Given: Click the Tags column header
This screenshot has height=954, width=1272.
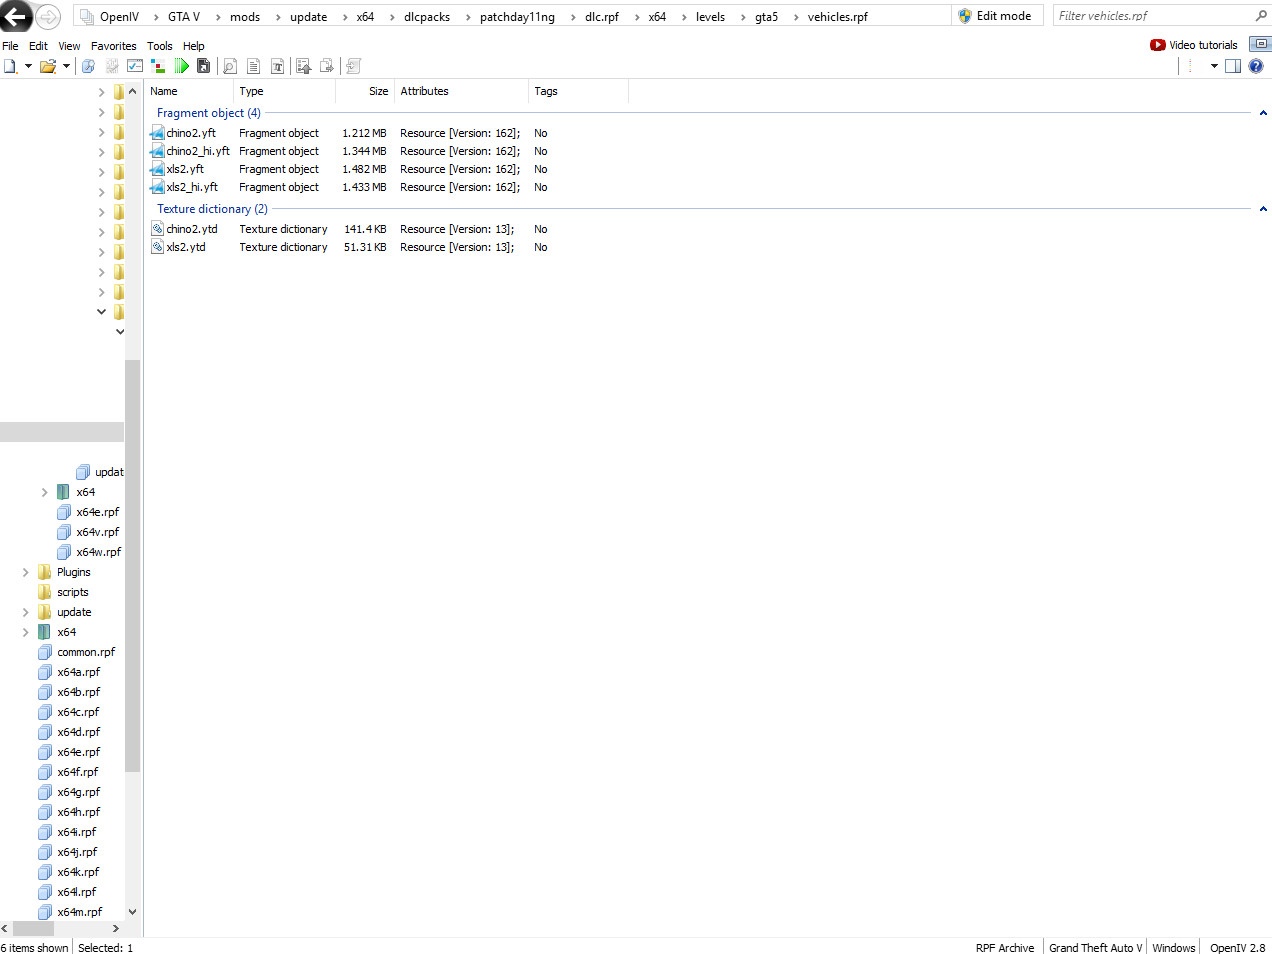Looking at the screenshot, I should coord(578,91).
